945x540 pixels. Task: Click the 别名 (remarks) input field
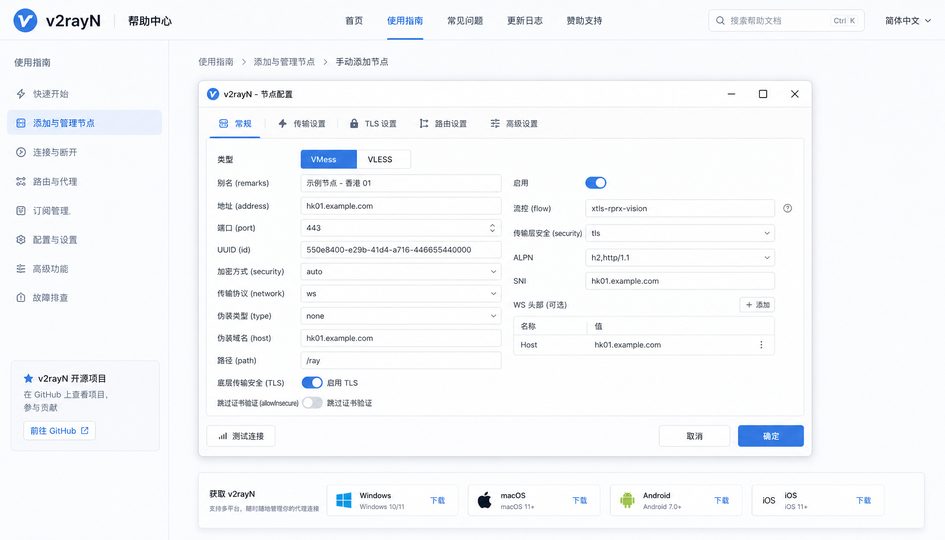(x=401, y=183)
